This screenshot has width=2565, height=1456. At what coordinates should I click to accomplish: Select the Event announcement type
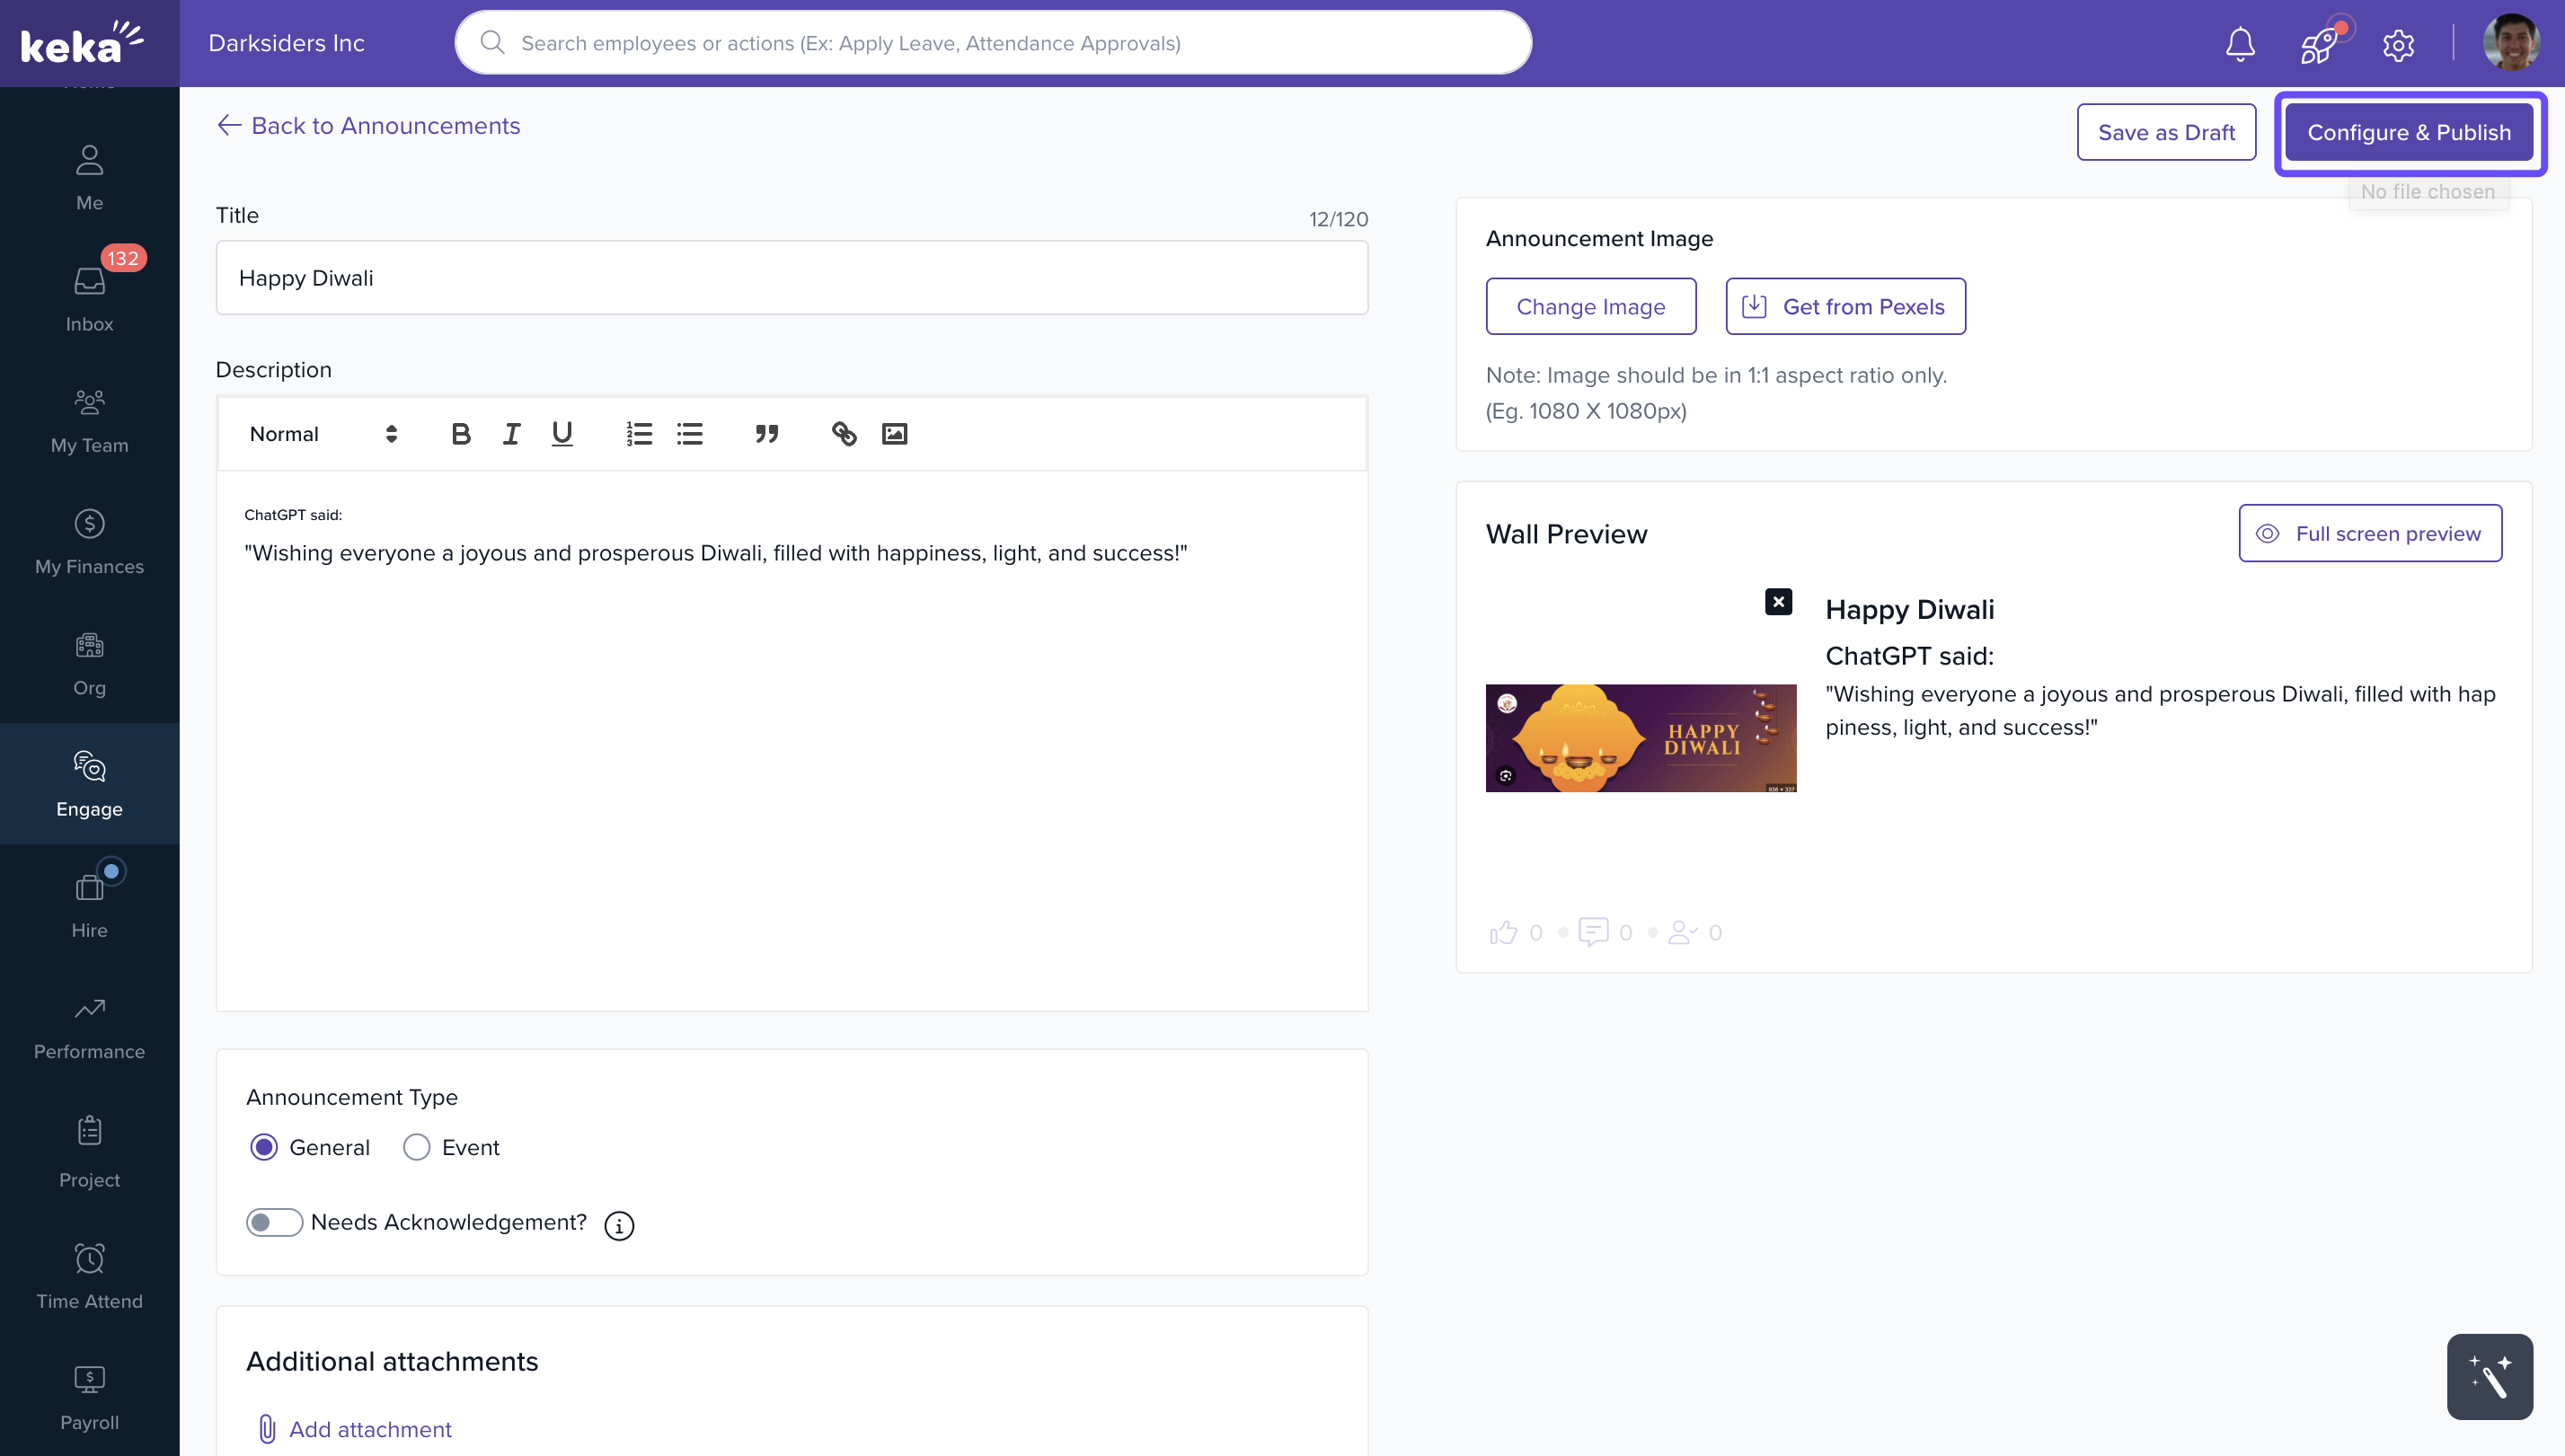point(417,1147)
